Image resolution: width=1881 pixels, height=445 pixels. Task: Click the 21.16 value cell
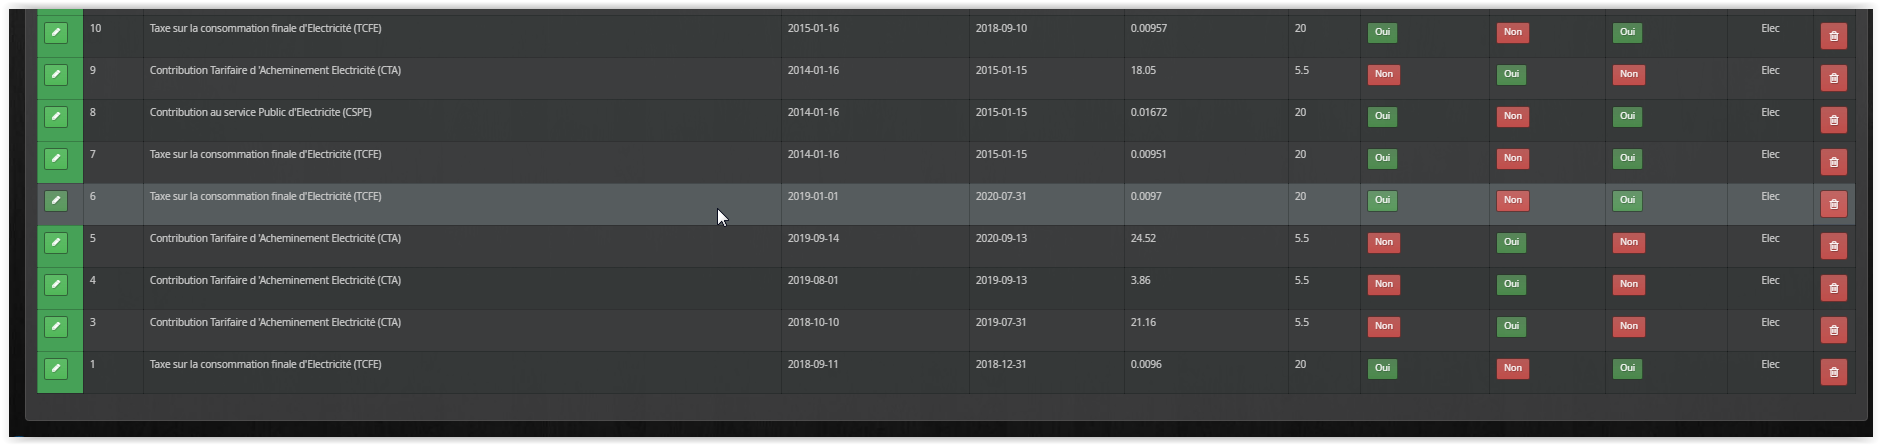pos(1143,323)
